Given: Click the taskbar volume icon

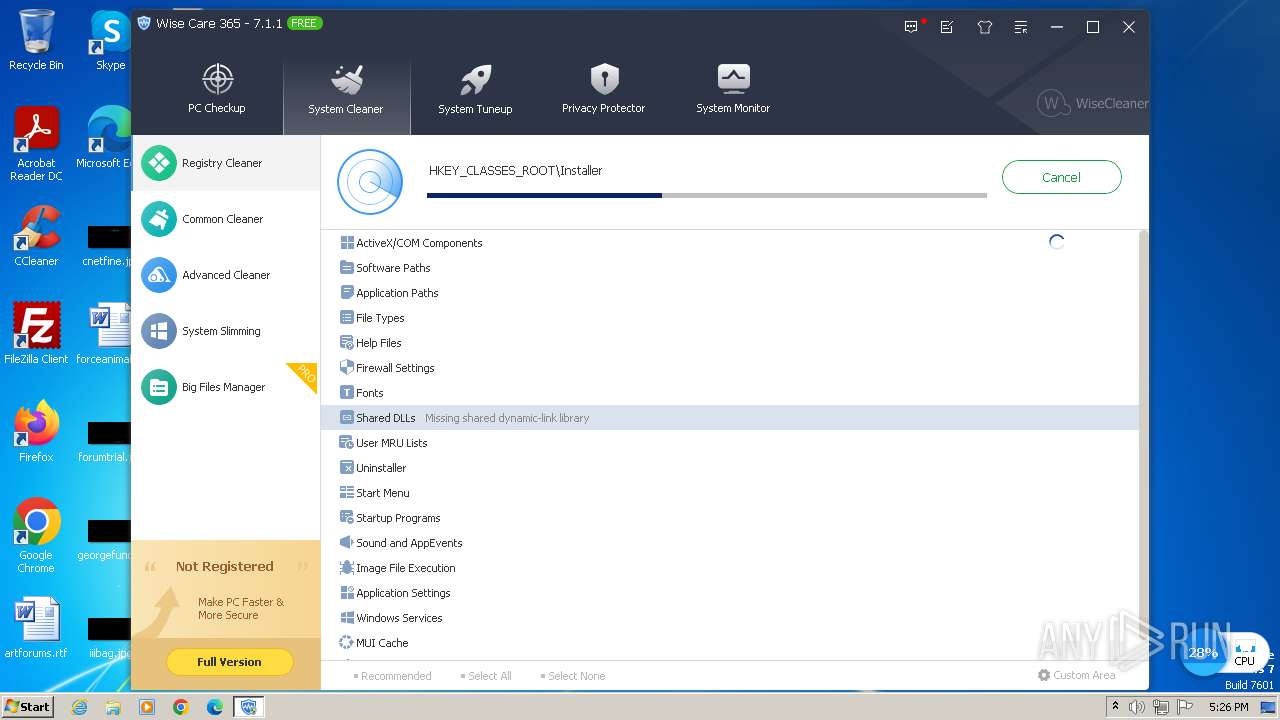Looking at the screenshot, I should tap(1137, 707).
